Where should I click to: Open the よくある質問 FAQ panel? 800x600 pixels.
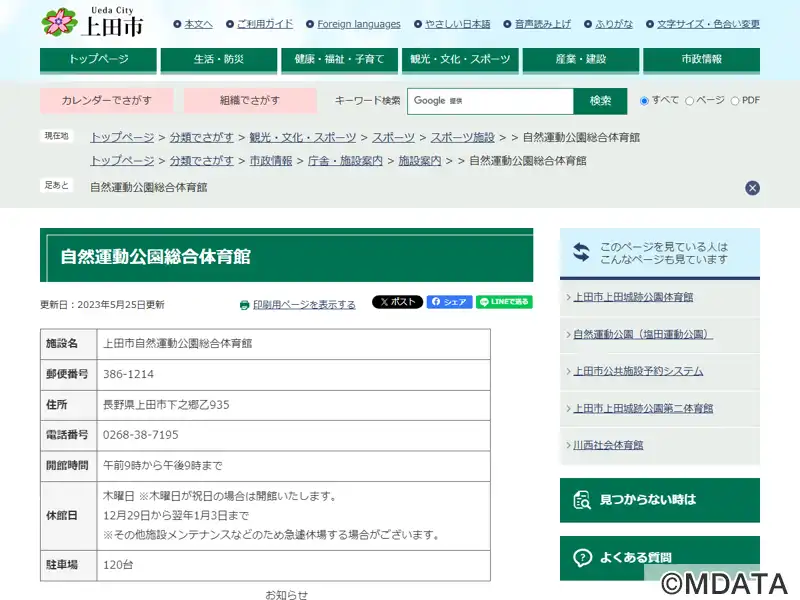coord(659,557)
